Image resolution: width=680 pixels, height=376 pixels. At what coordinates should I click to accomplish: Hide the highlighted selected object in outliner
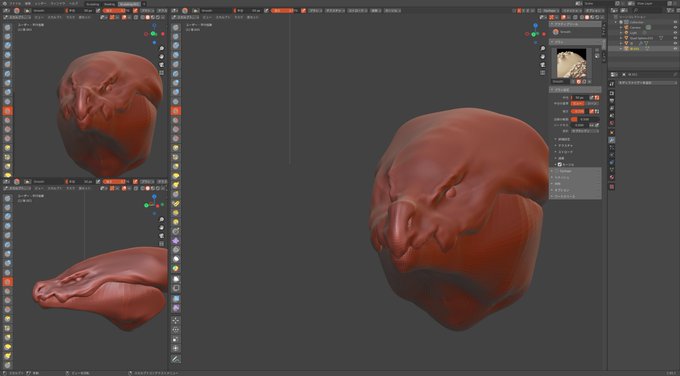675,49
